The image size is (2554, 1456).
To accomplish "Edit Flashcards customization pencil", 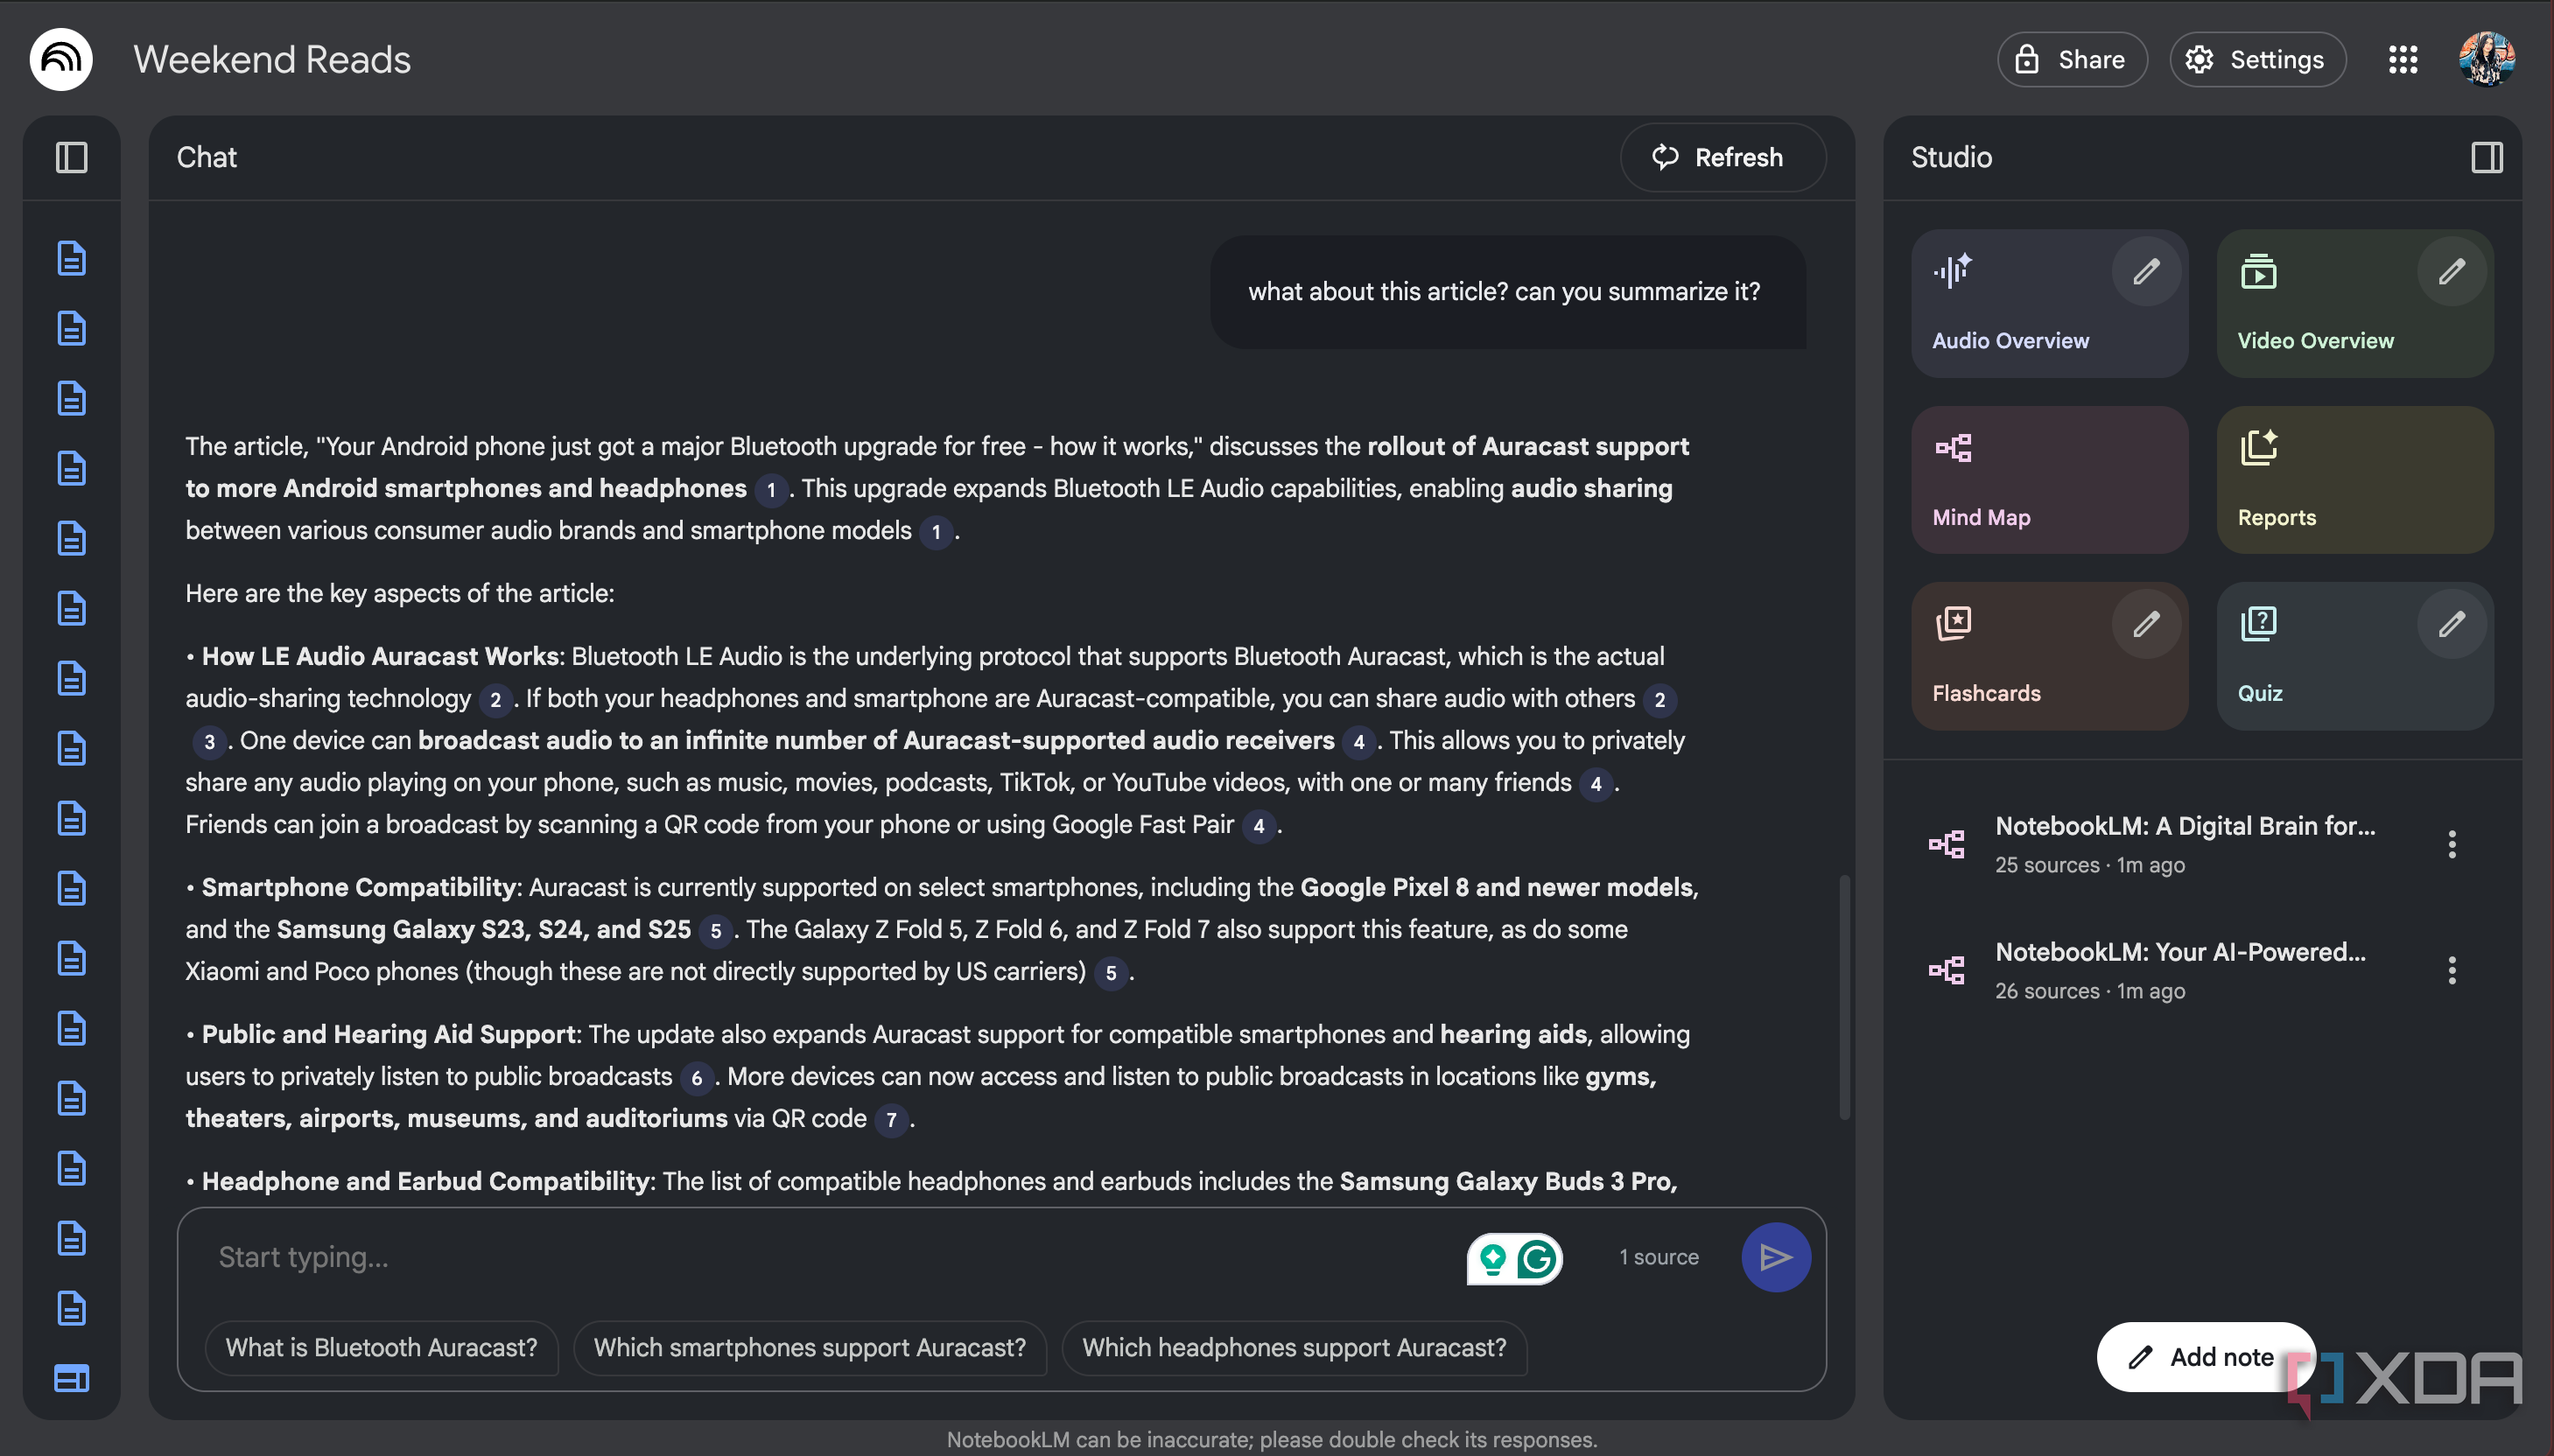I will tap(2145, 624).
